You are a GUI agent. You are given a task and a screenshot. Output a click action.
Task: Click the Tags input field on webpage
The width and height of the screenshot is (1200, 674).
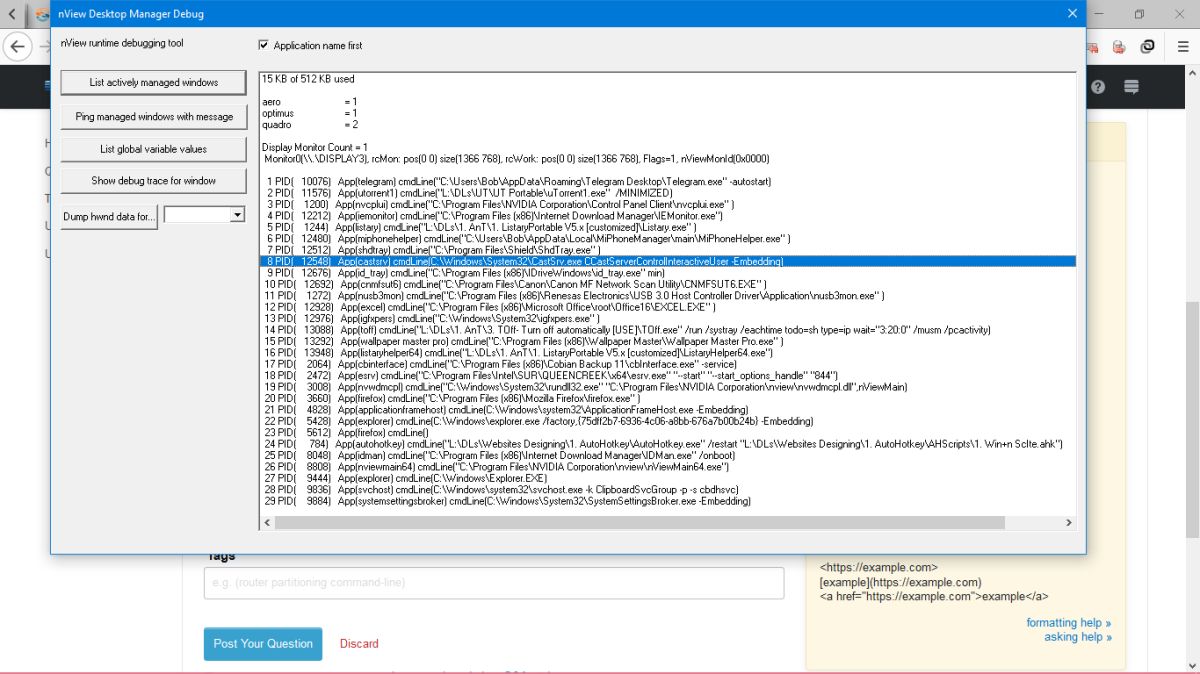click(494, 583)
